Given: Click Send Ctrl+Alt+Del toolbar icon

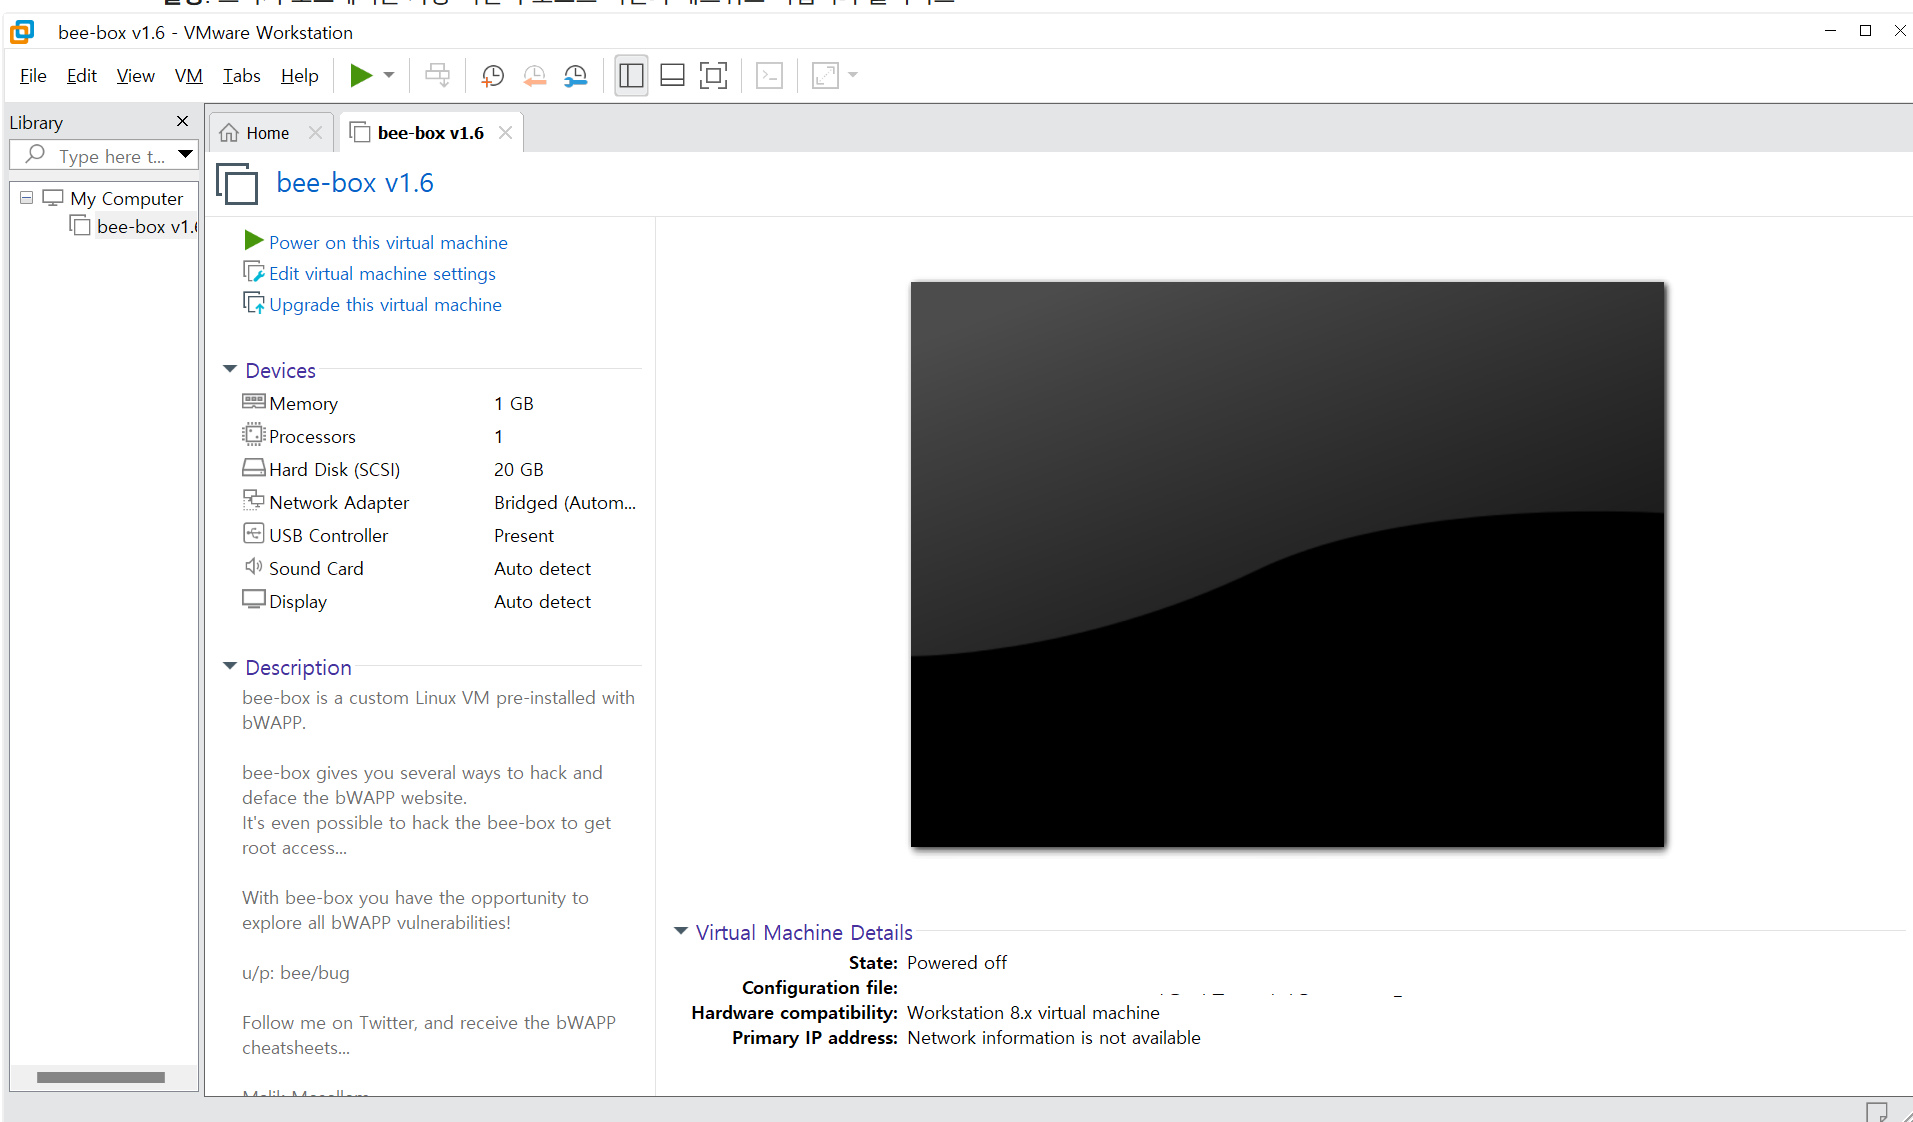Looking at the screenshot, I should (437, 75).
